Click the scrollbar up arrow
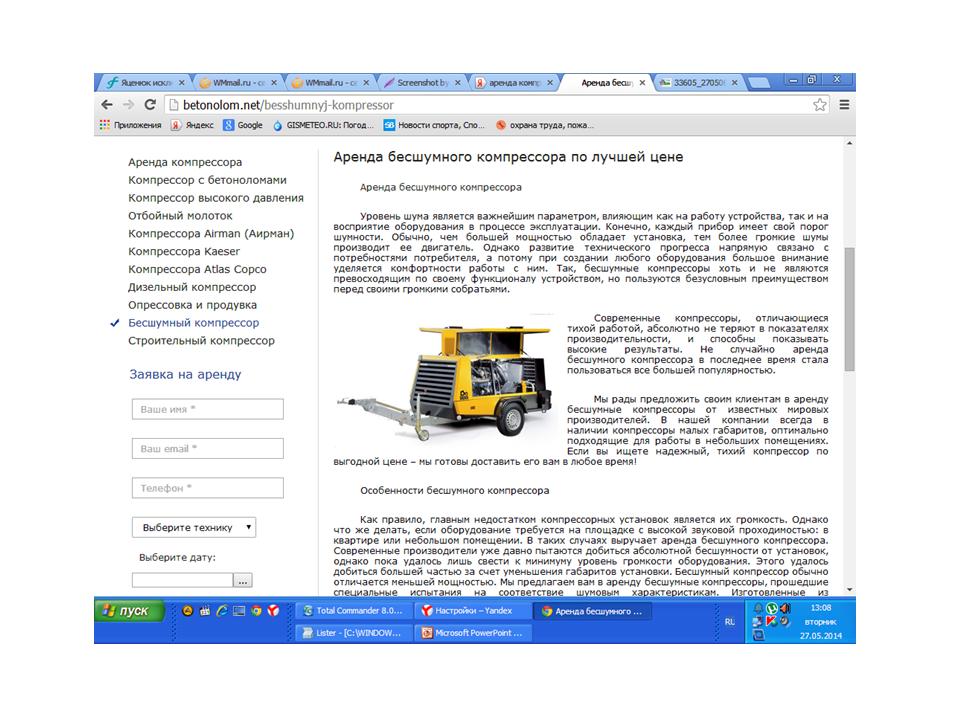 pos(849,143)
